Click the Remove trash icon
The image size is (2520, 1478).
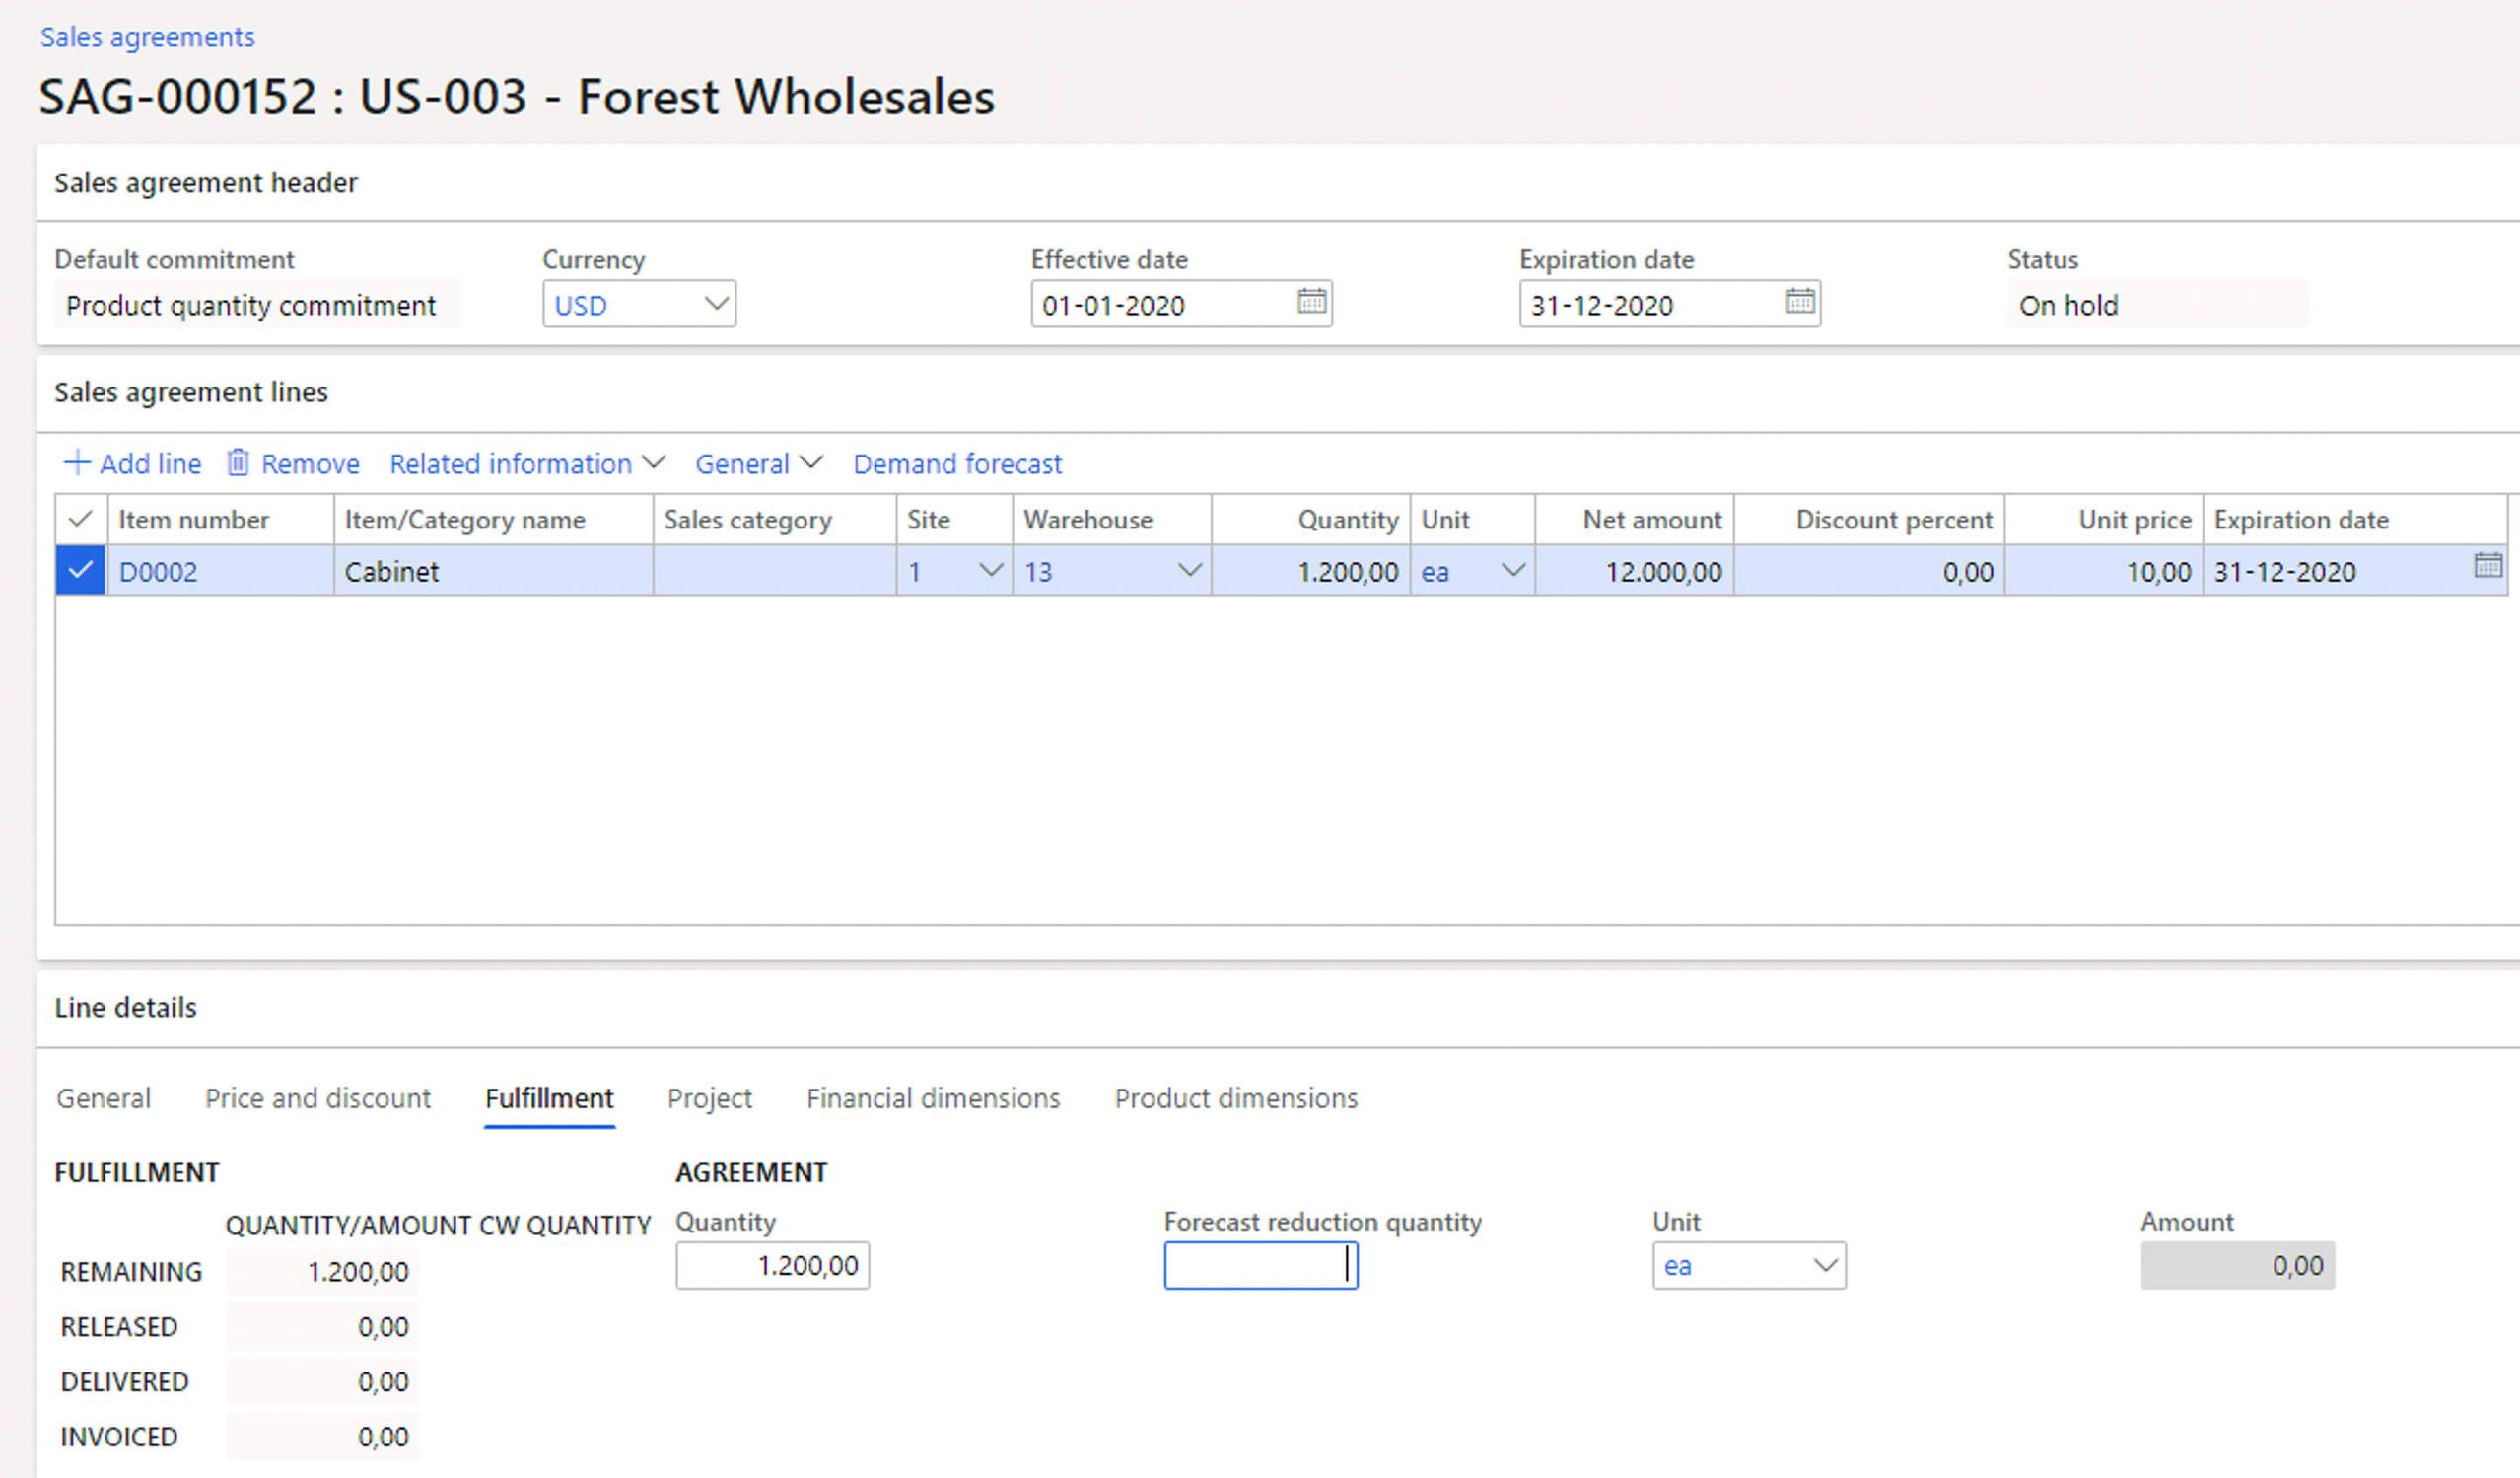click(x=238, y=463)
